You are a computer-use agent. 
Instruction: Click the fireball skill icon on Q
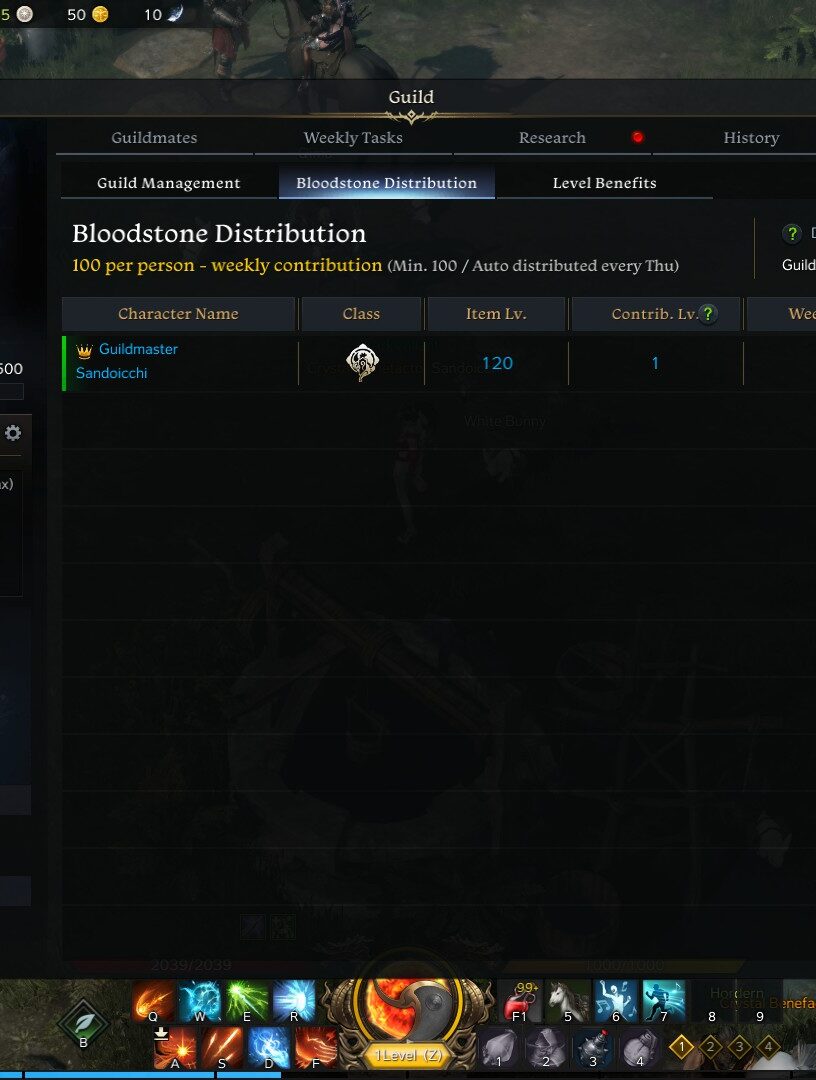pos(154,1001)
